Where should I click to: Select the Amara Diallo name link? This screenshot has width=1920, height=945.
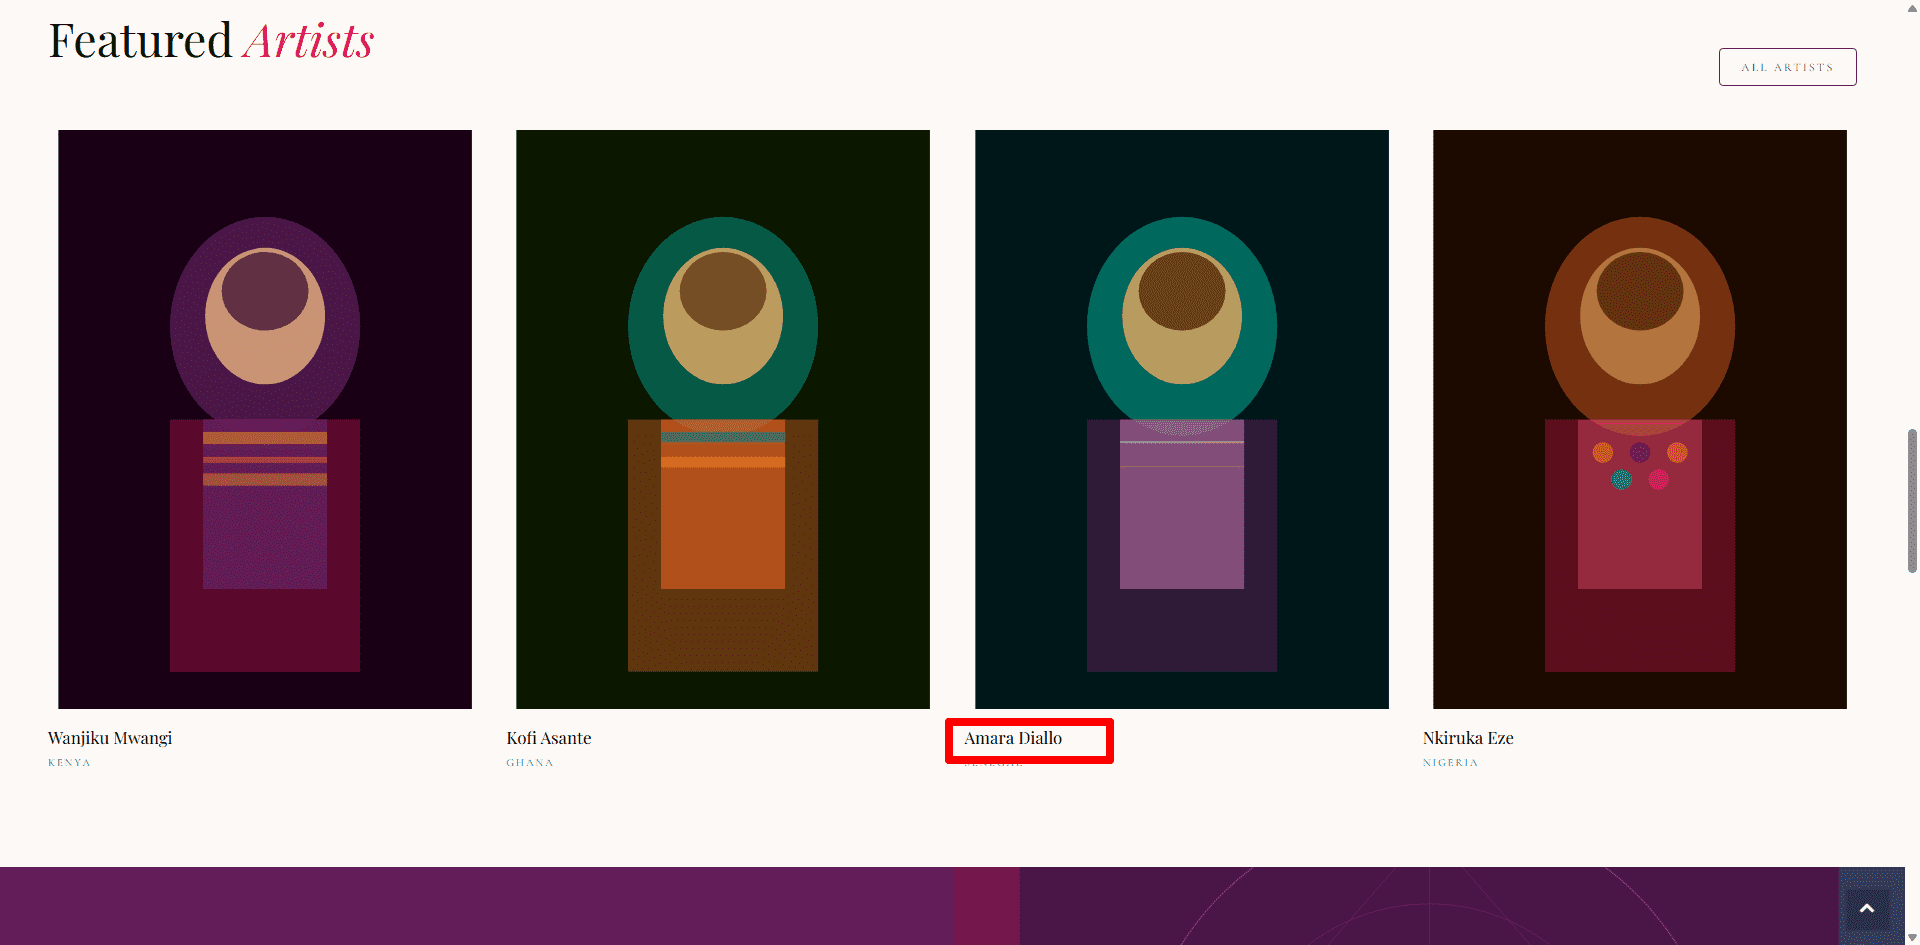click(1013, 738)
